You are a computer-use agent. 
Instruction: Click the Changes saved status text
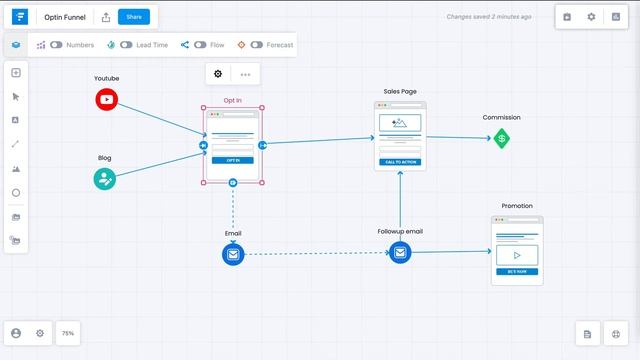click(489, 17)
